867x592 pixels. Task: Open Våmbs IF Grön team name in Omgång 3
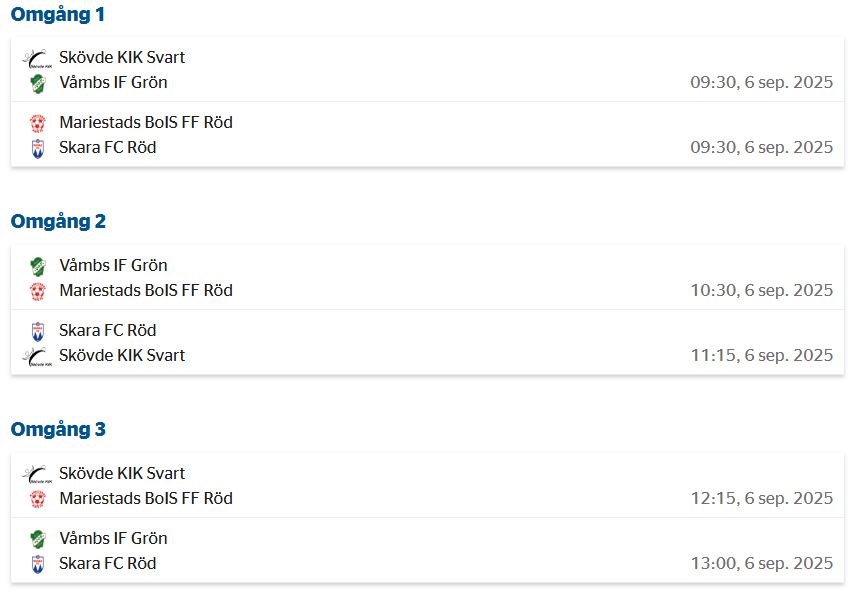113,539
